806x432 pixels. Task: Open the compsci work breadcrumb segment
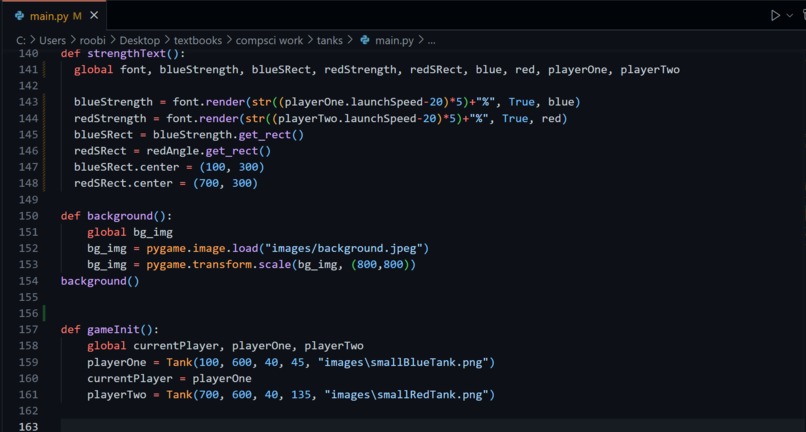point(269,41)
